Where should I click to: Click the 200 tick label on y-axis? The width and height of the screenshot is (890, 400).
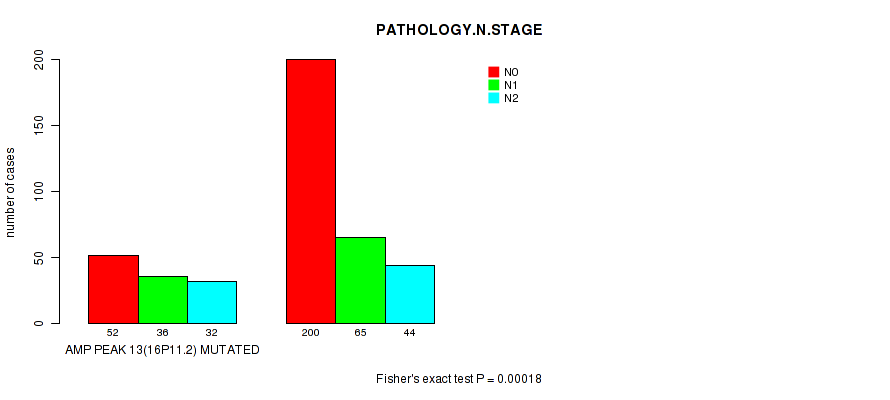pyautogui.click(x=39, y=61)
